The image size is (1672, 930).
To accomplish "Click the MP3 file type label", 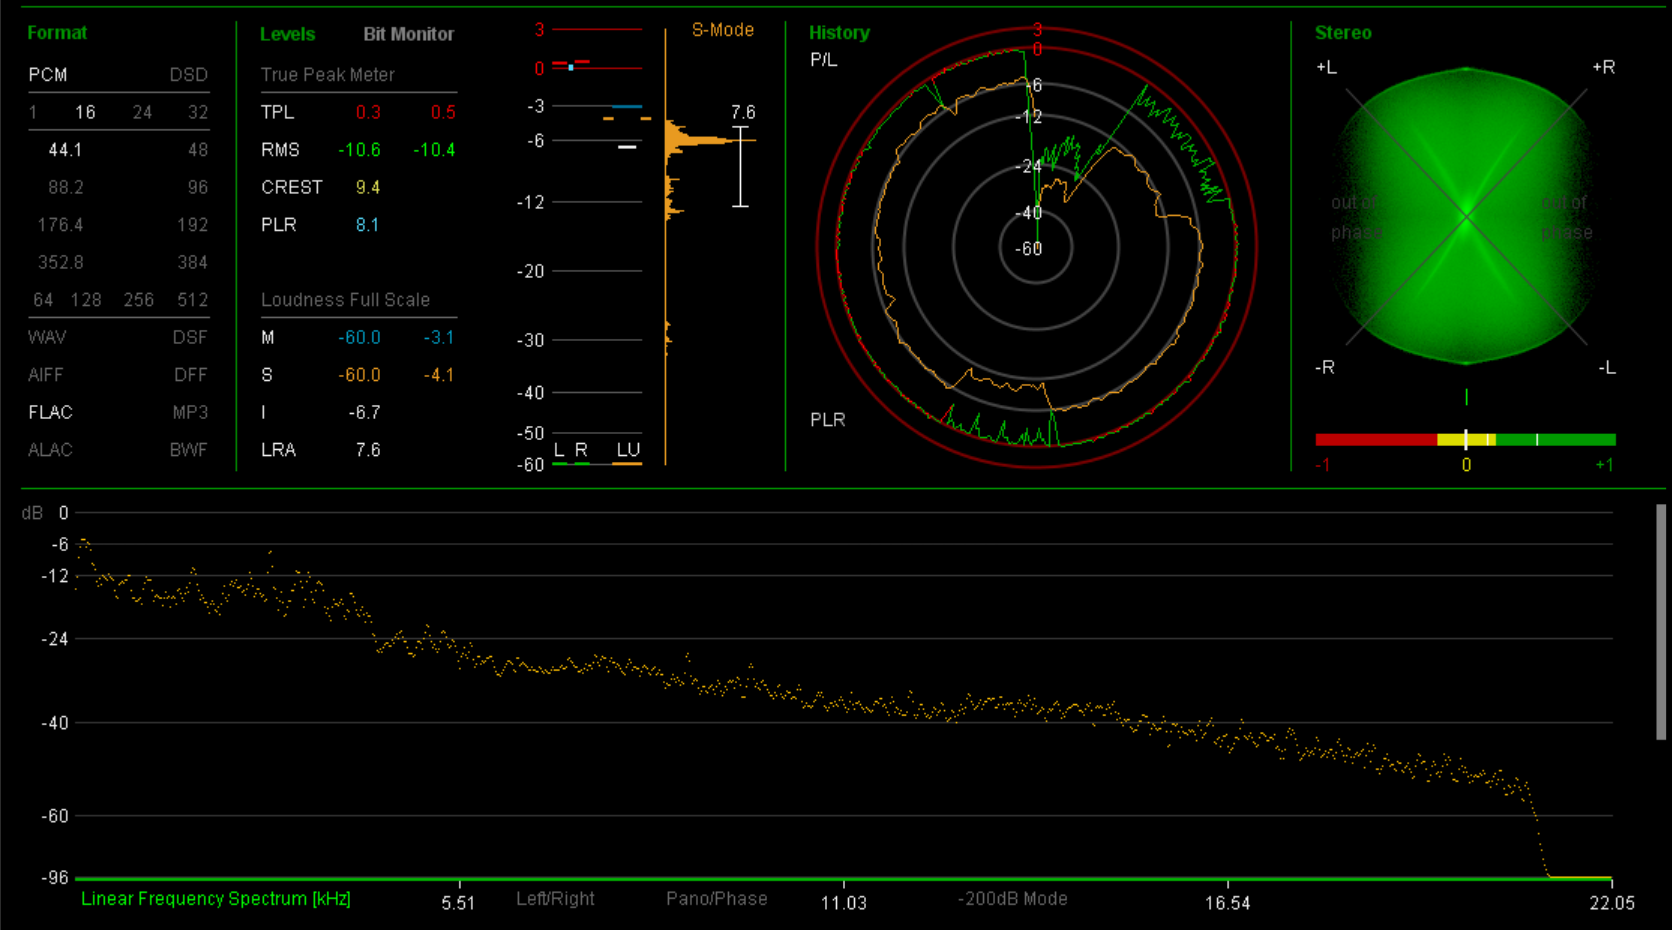I will (x=190, y=412).
